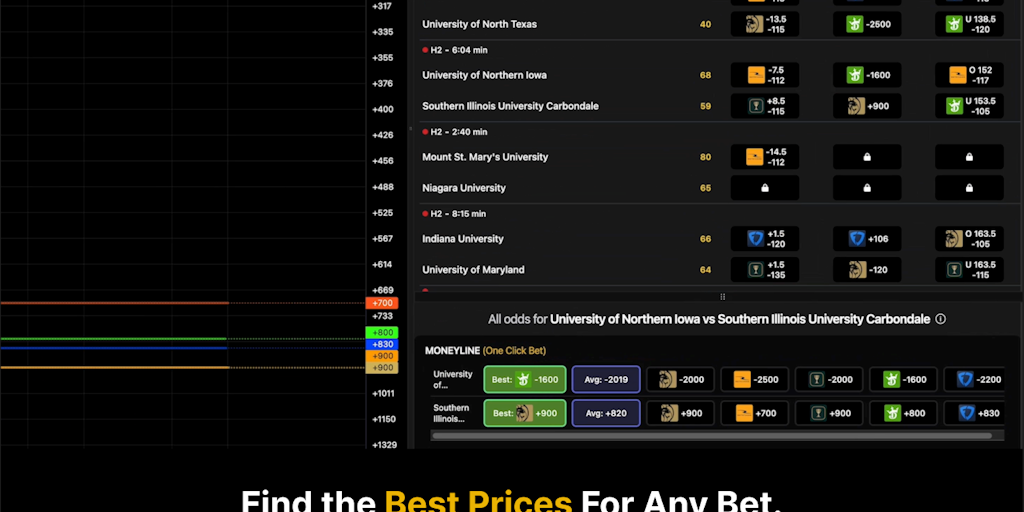Click the H2 - 6:04 min game clock

point(458,50)
